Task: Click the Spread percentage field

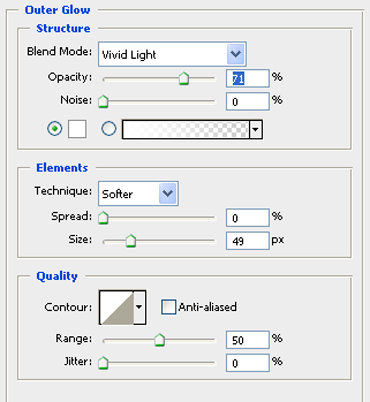Action: point(247,218)
